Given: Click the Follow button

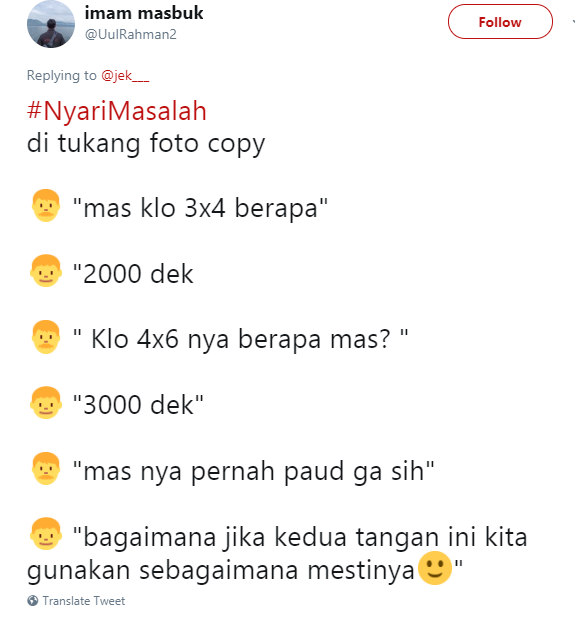Looking at the screenshot, I should (500, 22).
